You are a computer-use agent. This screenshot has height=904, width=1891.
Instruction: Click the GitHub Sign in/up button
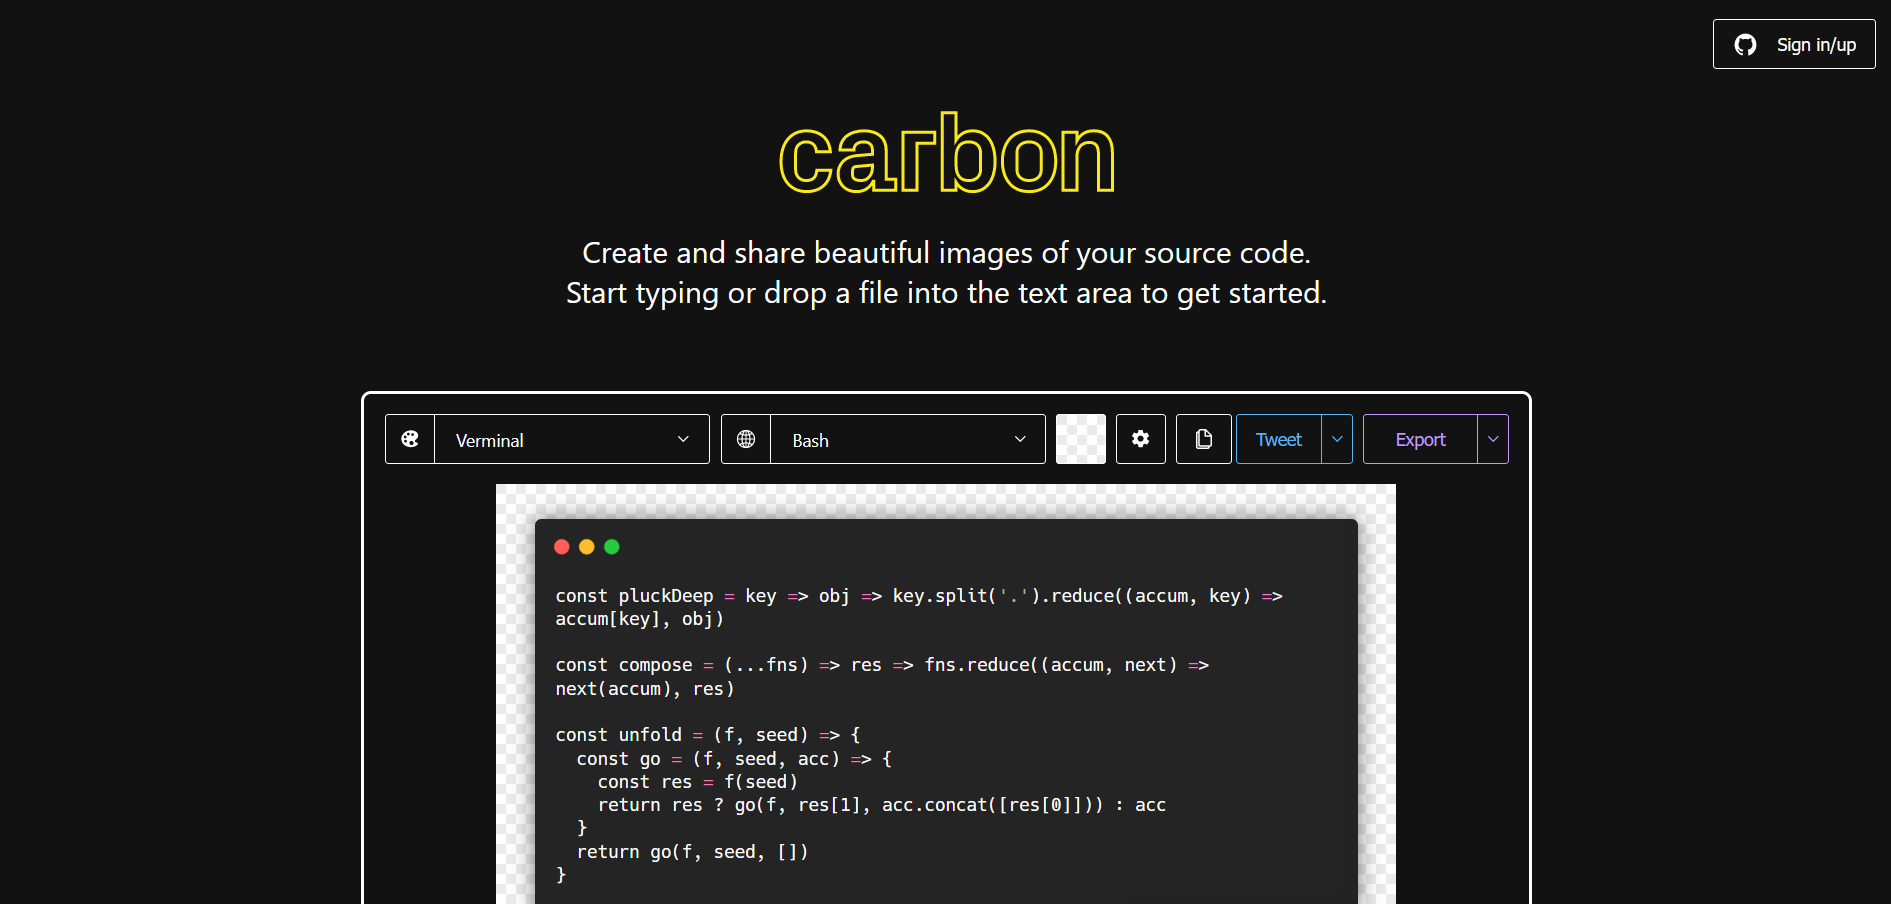1793,44
